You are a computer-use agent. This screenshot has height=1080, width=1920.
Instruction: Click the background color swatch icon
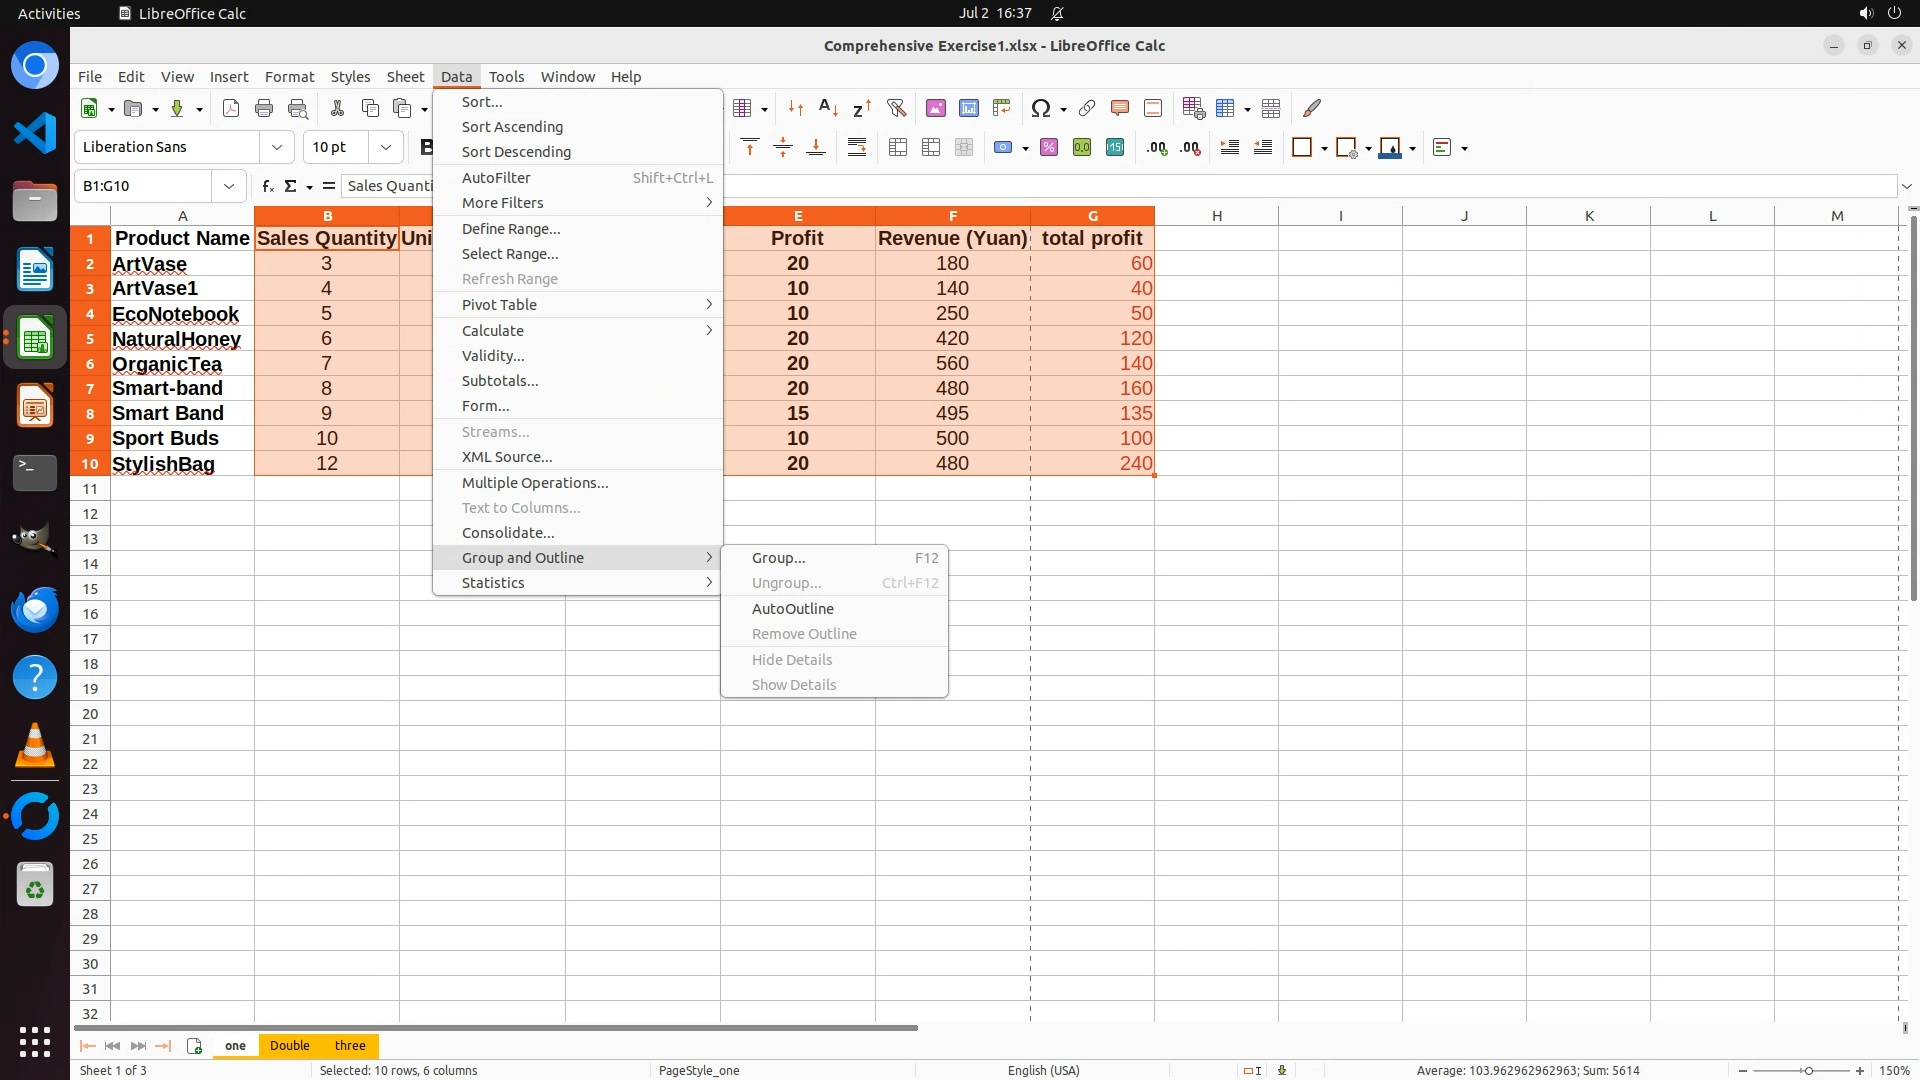pos(1390,147)
